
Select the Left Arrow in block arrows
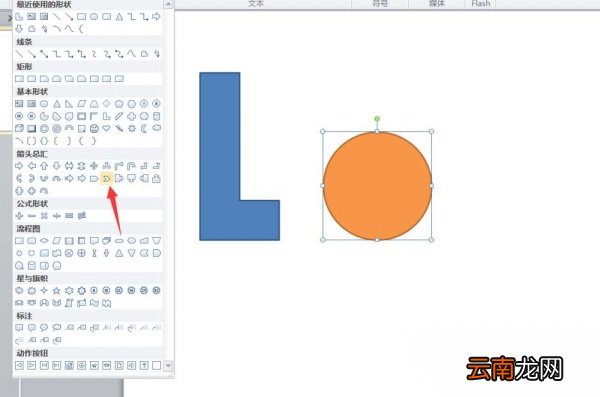32,166
